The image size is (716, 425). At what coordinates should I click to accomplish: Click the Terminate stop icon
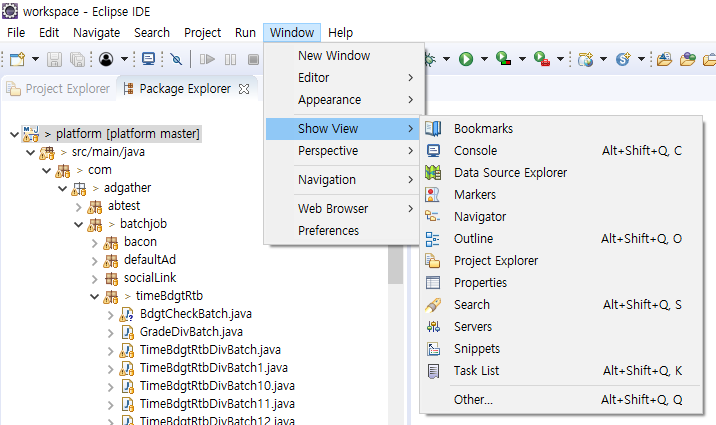coord(253,59)
